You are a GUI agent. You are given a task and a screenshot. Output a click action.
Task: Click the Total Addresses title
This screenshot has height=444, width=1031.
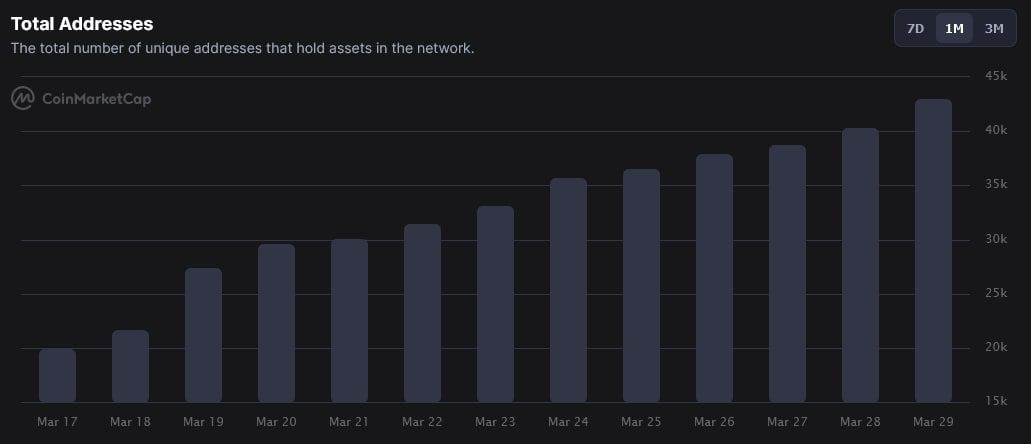click(82, 24)
